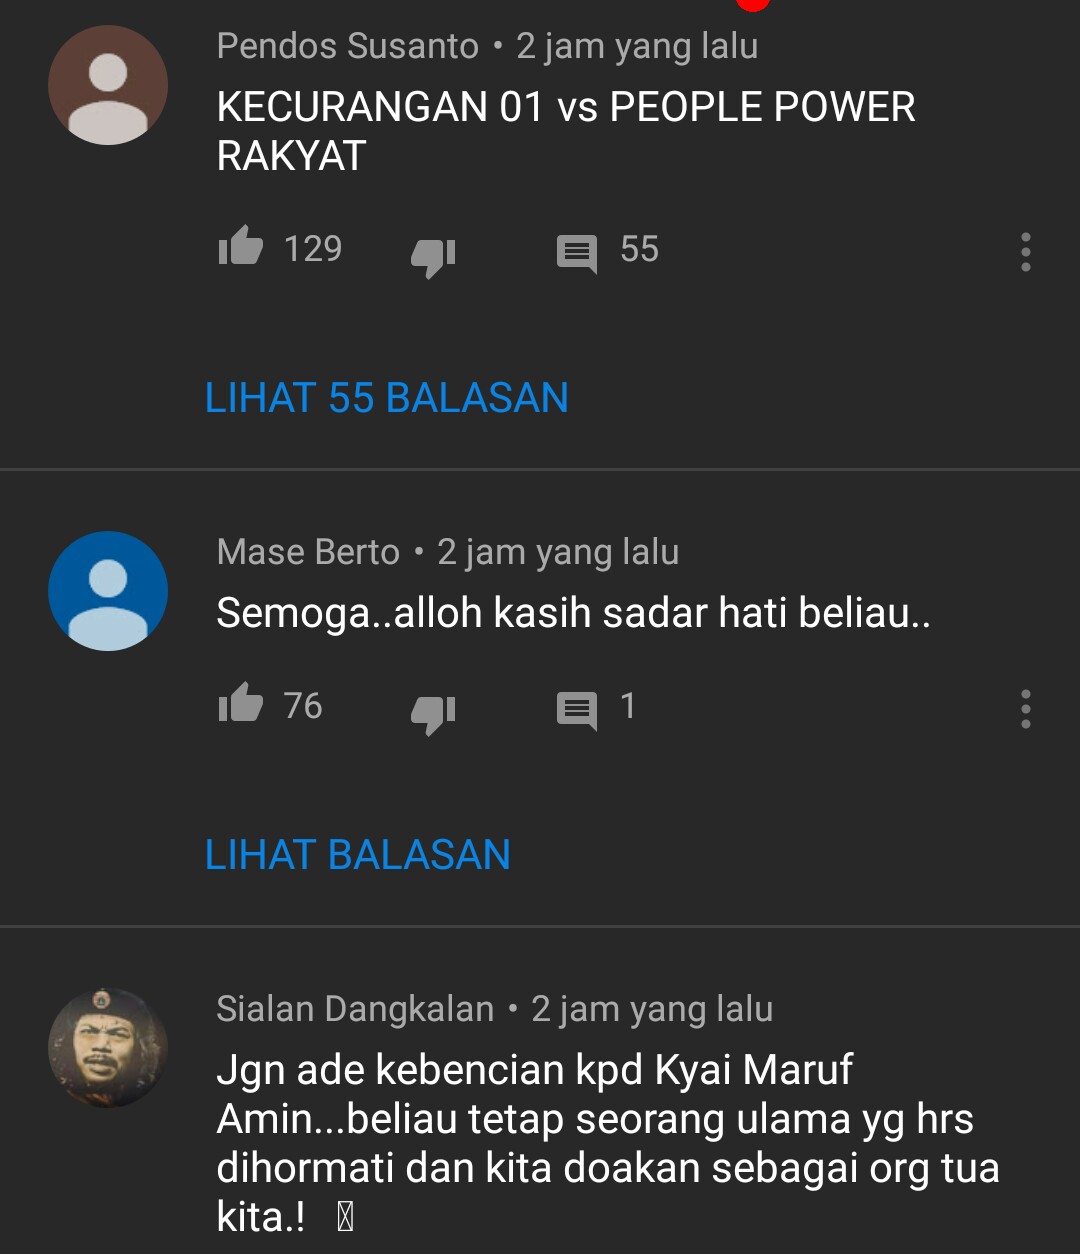The height and width of the screenshot is (1254, 1080).
Task: Tap the Mase Berto username
Action: click(x=308, y=552)
